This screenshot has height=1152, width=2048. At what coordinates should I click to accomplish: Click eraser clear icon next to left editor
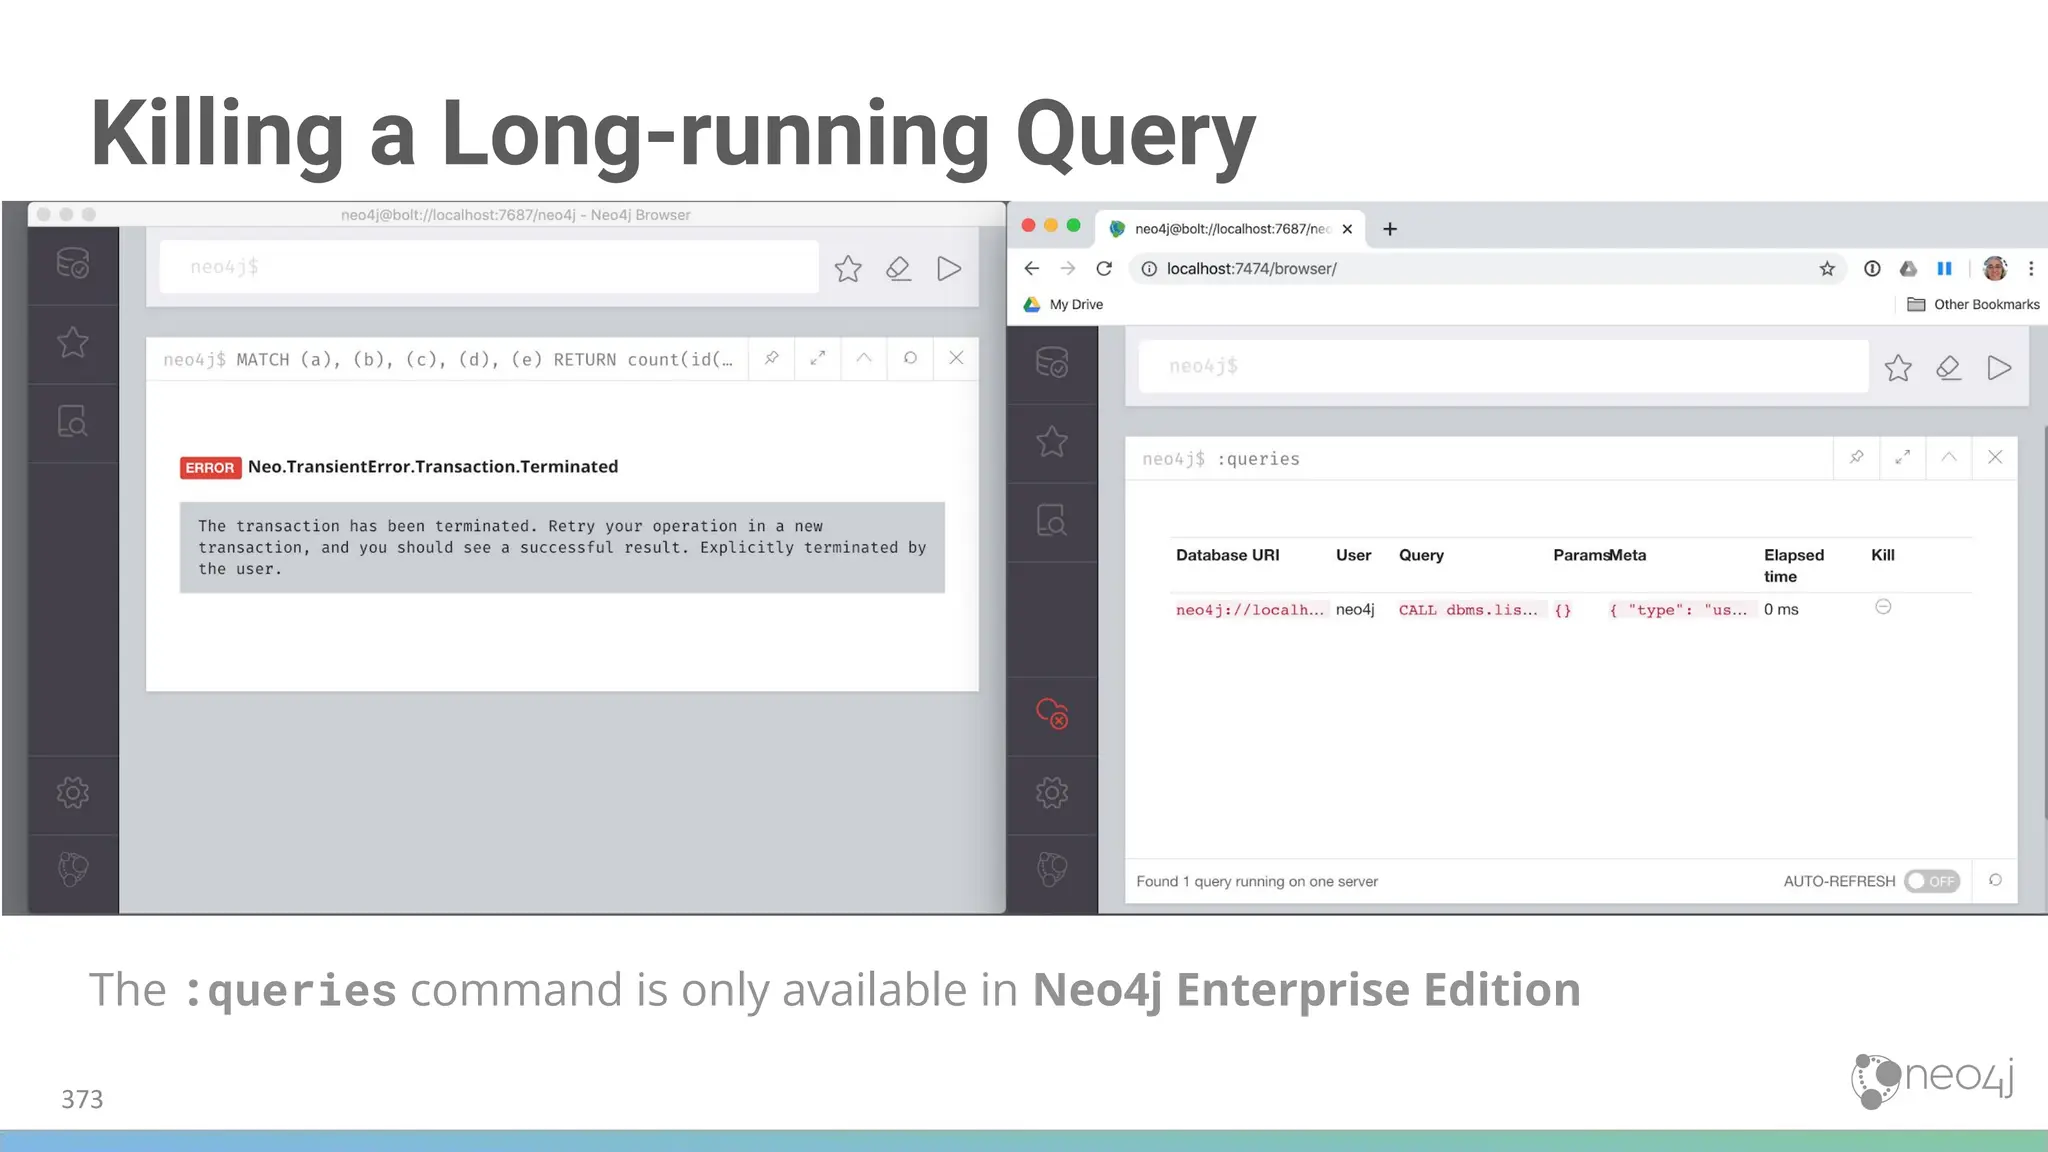click(x=898, y=268)
